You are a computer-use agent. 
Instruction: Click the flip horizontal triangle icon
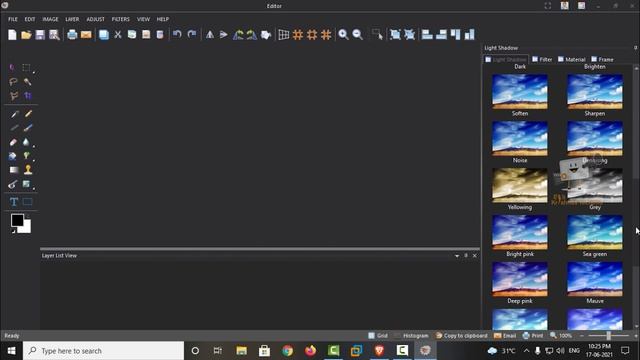click(210, 35)
